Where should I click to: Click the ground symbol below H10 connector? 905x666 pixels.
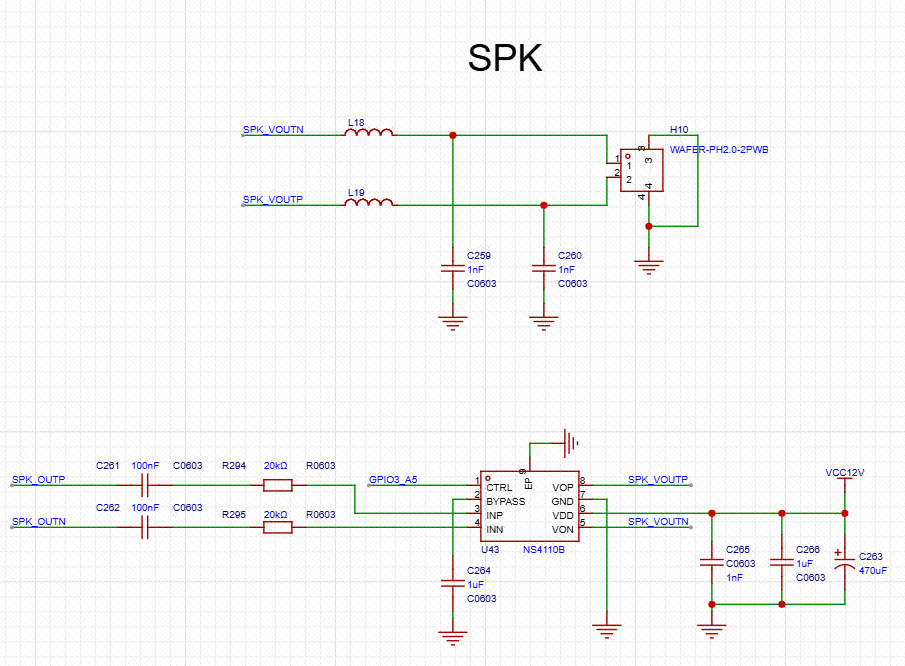pyautogui.click(x=649, y=266)
